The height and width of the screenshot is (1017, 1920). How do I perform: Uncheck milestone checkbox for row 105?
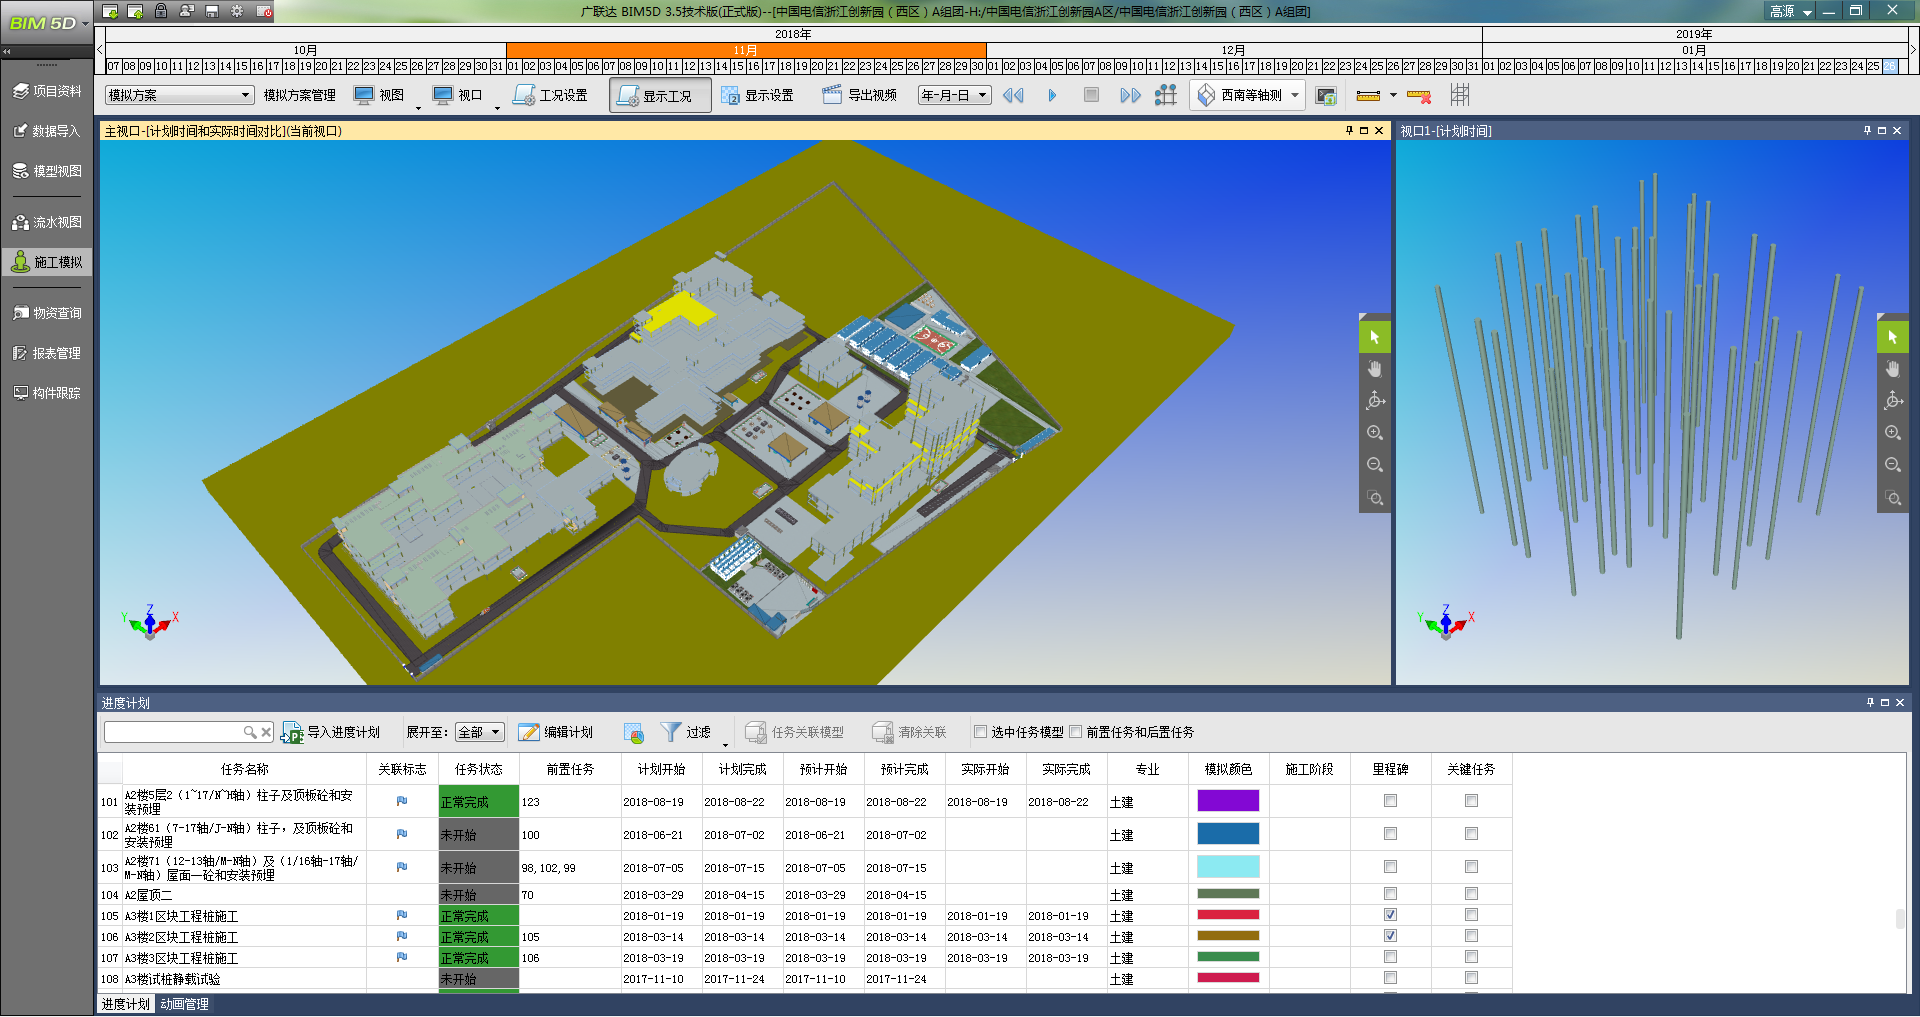pyautogui.click(x=1390, y=915)
